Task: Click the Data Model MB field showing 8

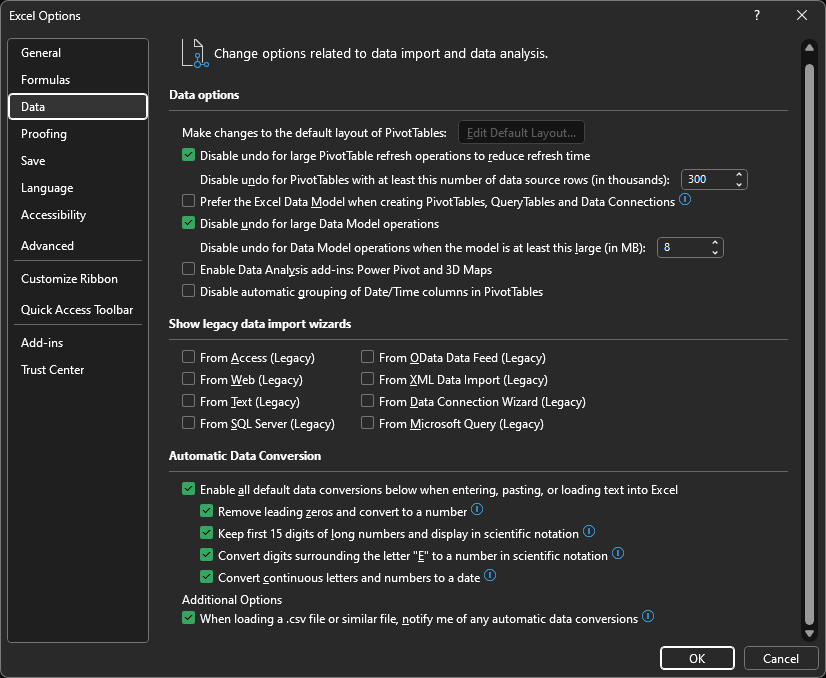Action: pos(683,248)
